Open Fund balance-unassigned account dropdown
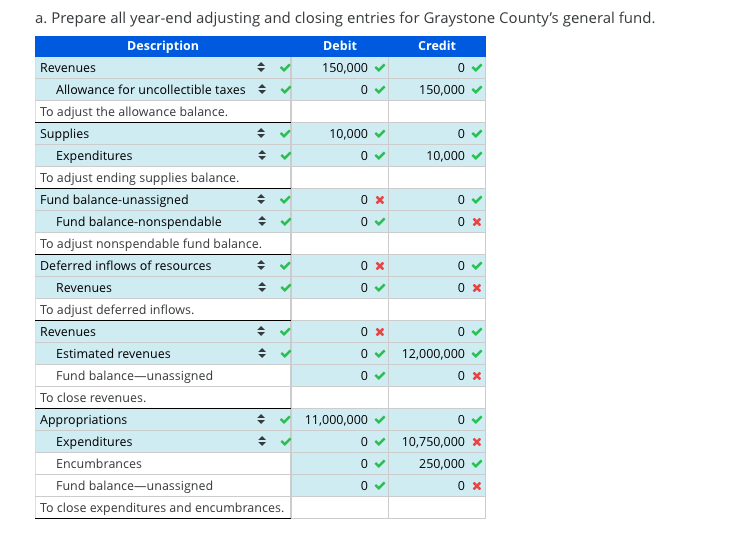Image resolution: width=742 pixels, height=538 pixels. (x=261, y=199)
